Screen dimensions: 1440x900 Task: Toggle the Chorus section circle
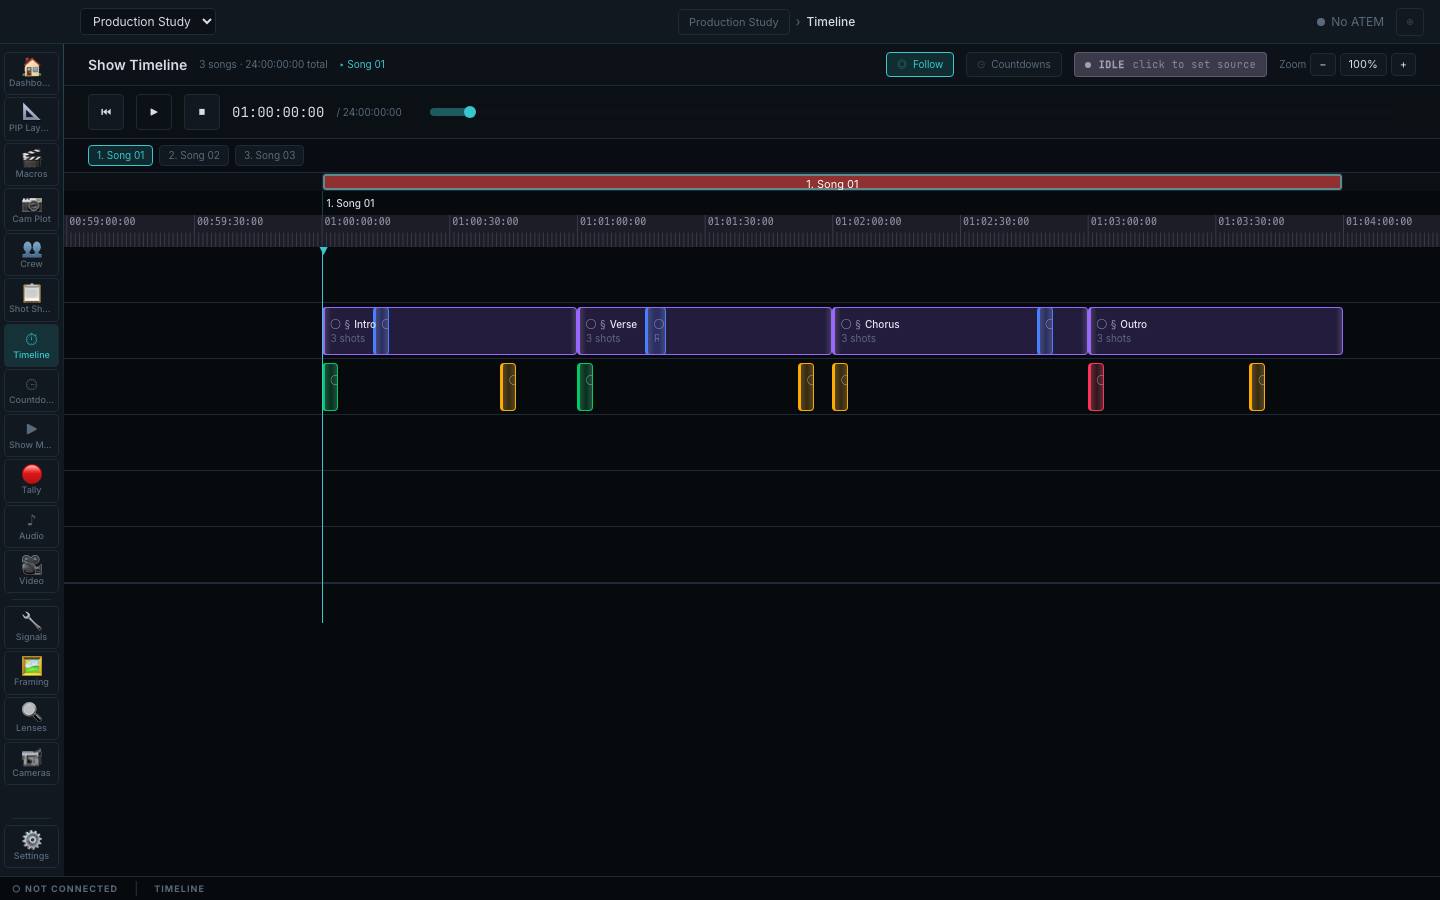pyautogui.click(x=846, y=324)
